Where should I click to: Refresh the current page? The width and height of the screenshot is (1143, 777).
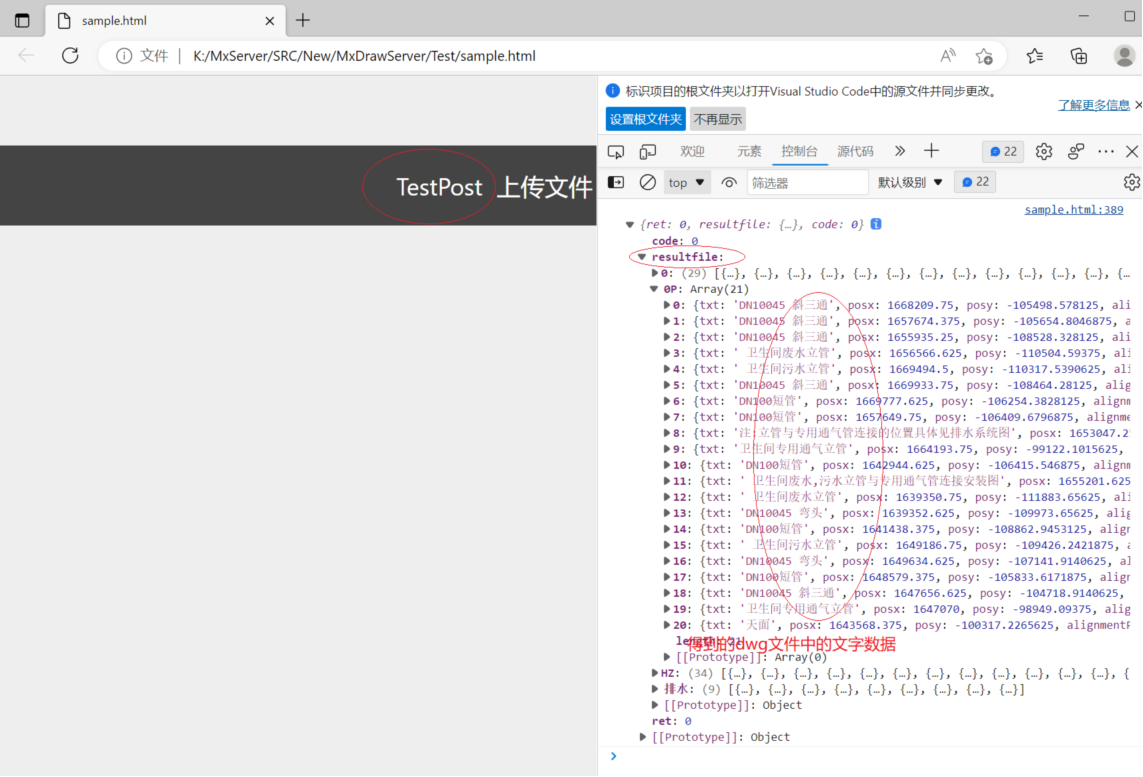[70, 56]
